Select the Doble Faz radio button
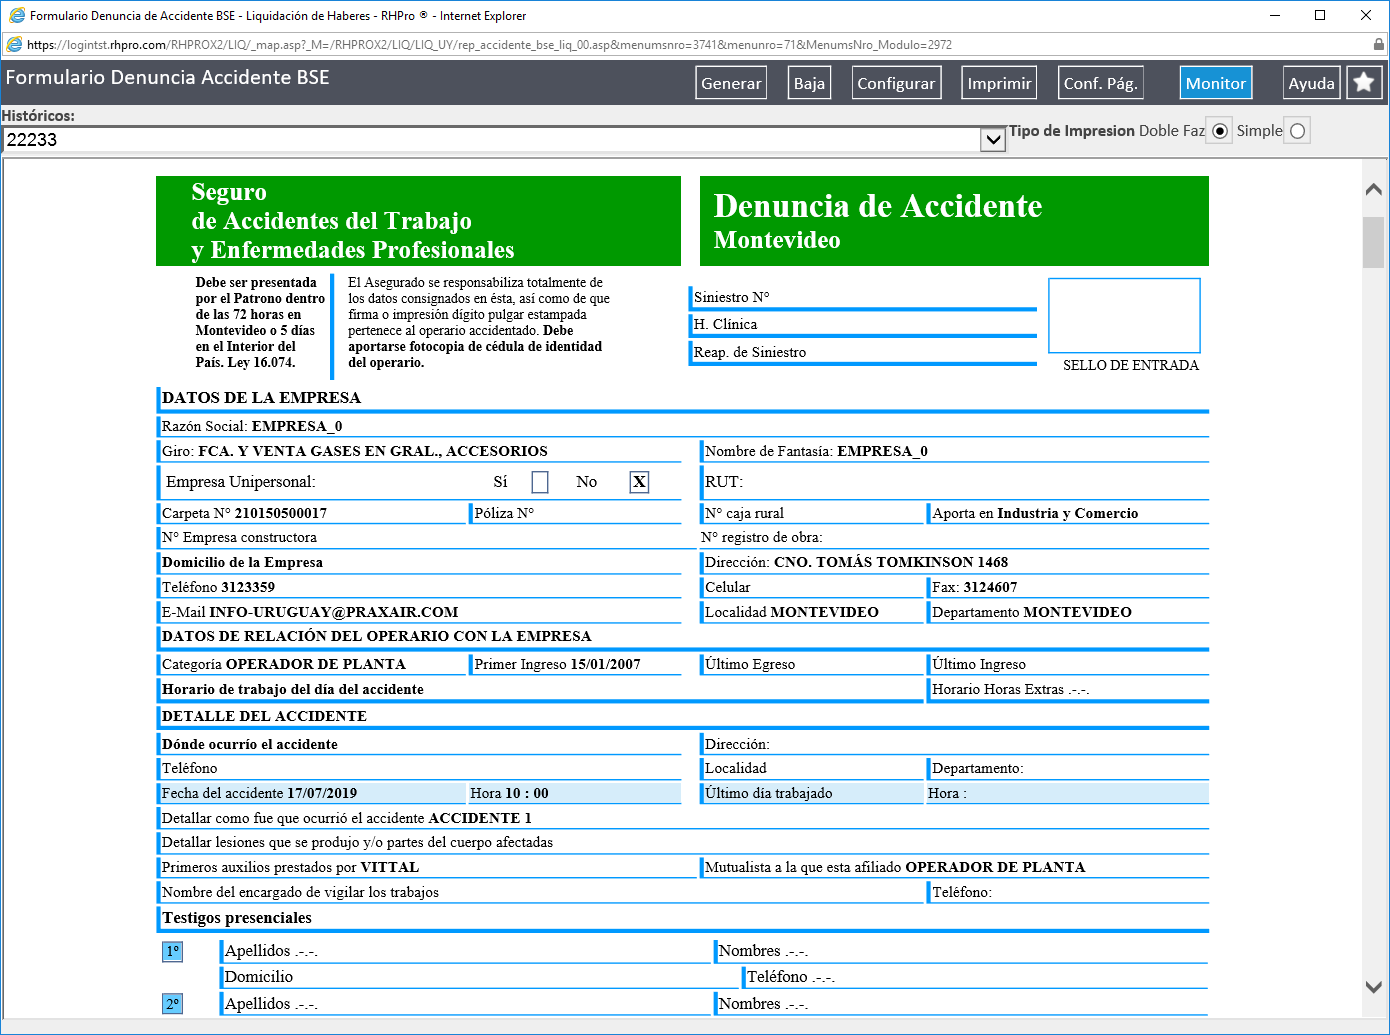1390x1035 pixels. (1219, 131)
